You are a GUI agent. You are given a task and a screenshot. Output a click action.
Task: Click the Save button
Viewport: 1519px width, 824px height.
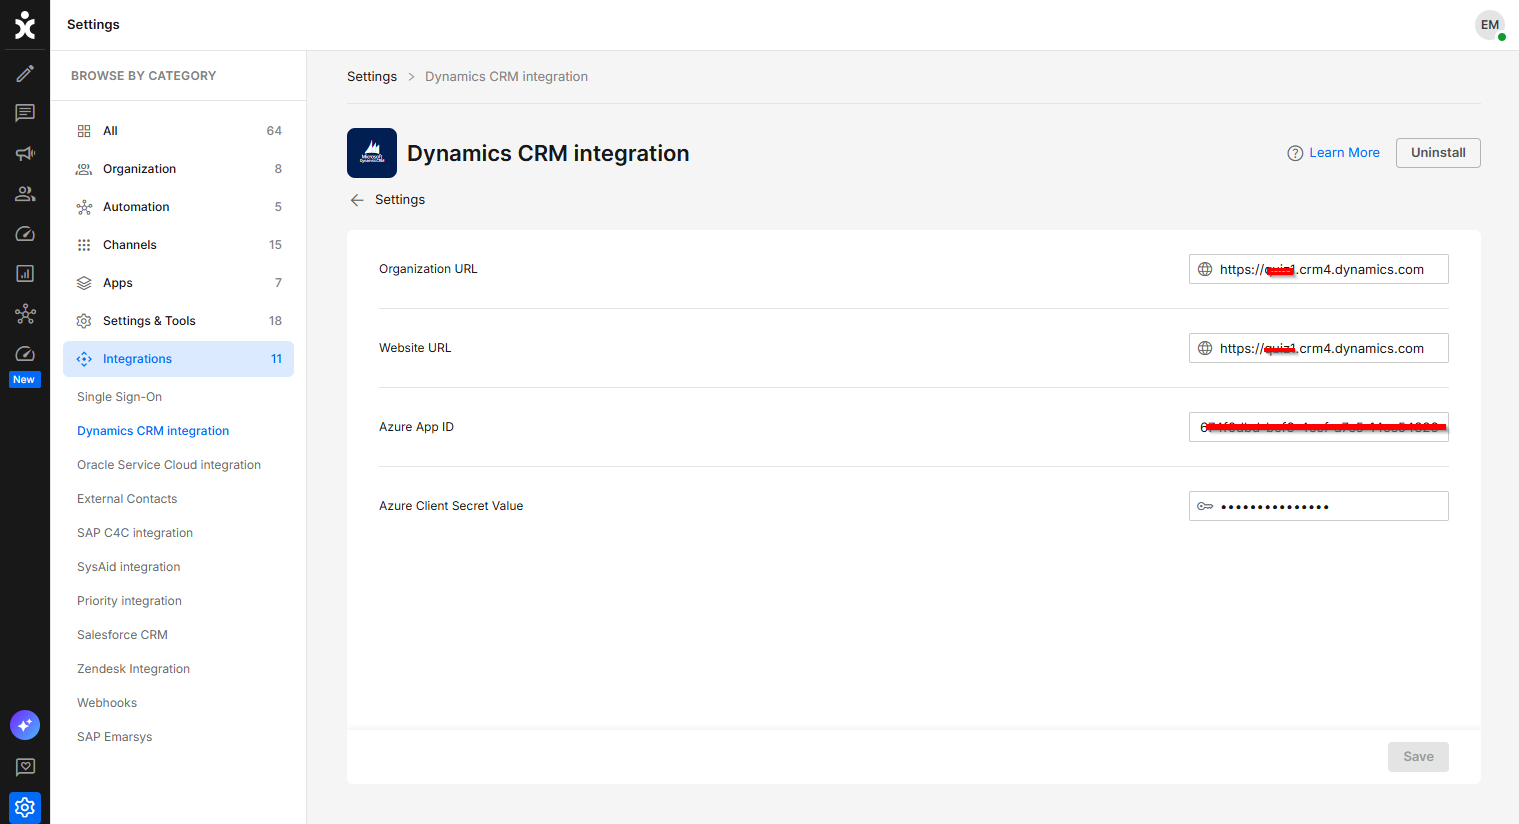[x=1418, y=757]
